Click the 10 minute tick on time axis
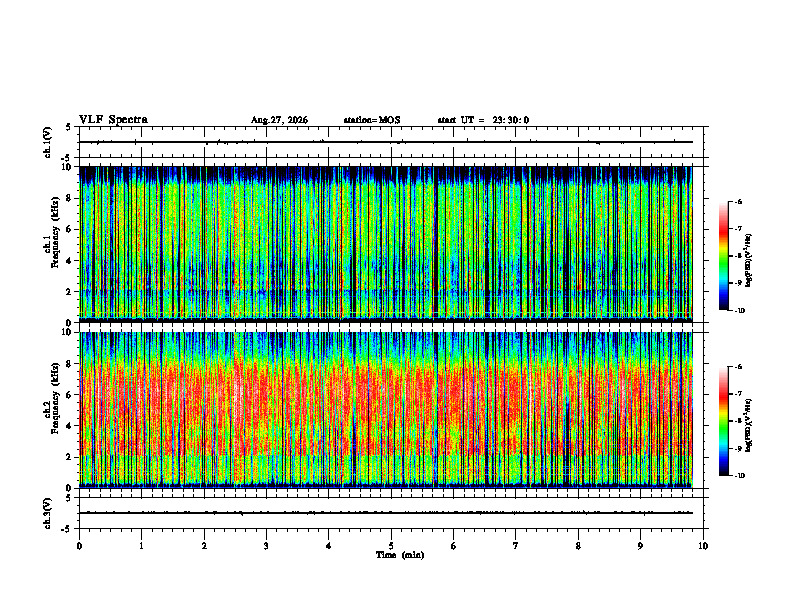This screenshot has height=612, width=792. pos(703,546)
